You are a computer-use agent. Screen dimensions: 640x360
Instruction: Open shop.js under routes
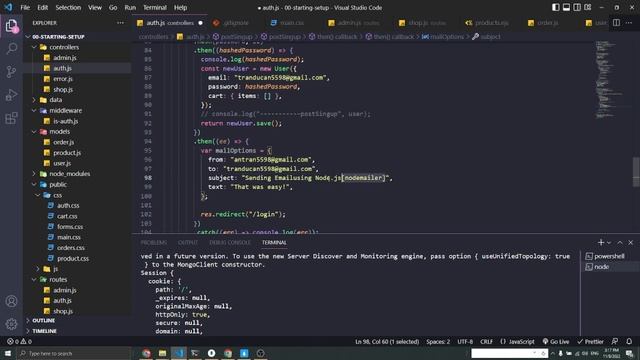pyautogui.click(x=77, y=311)
